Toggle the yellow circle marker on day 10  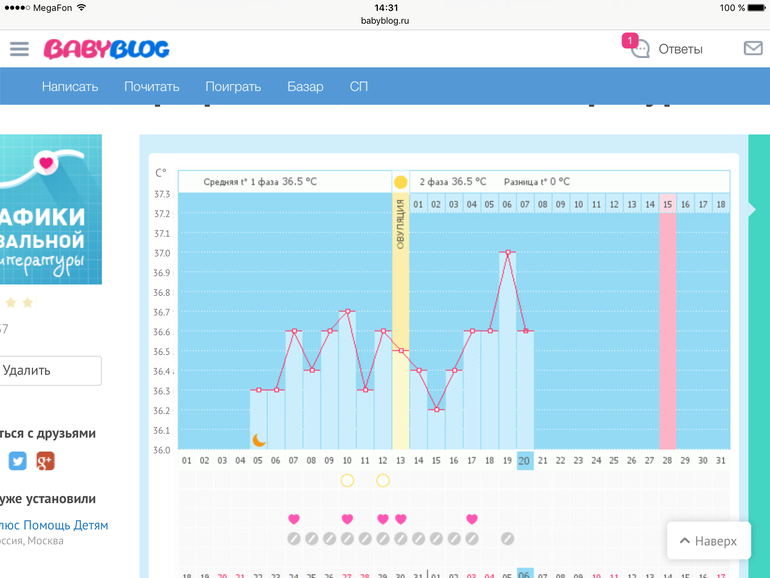click(347, 481)
